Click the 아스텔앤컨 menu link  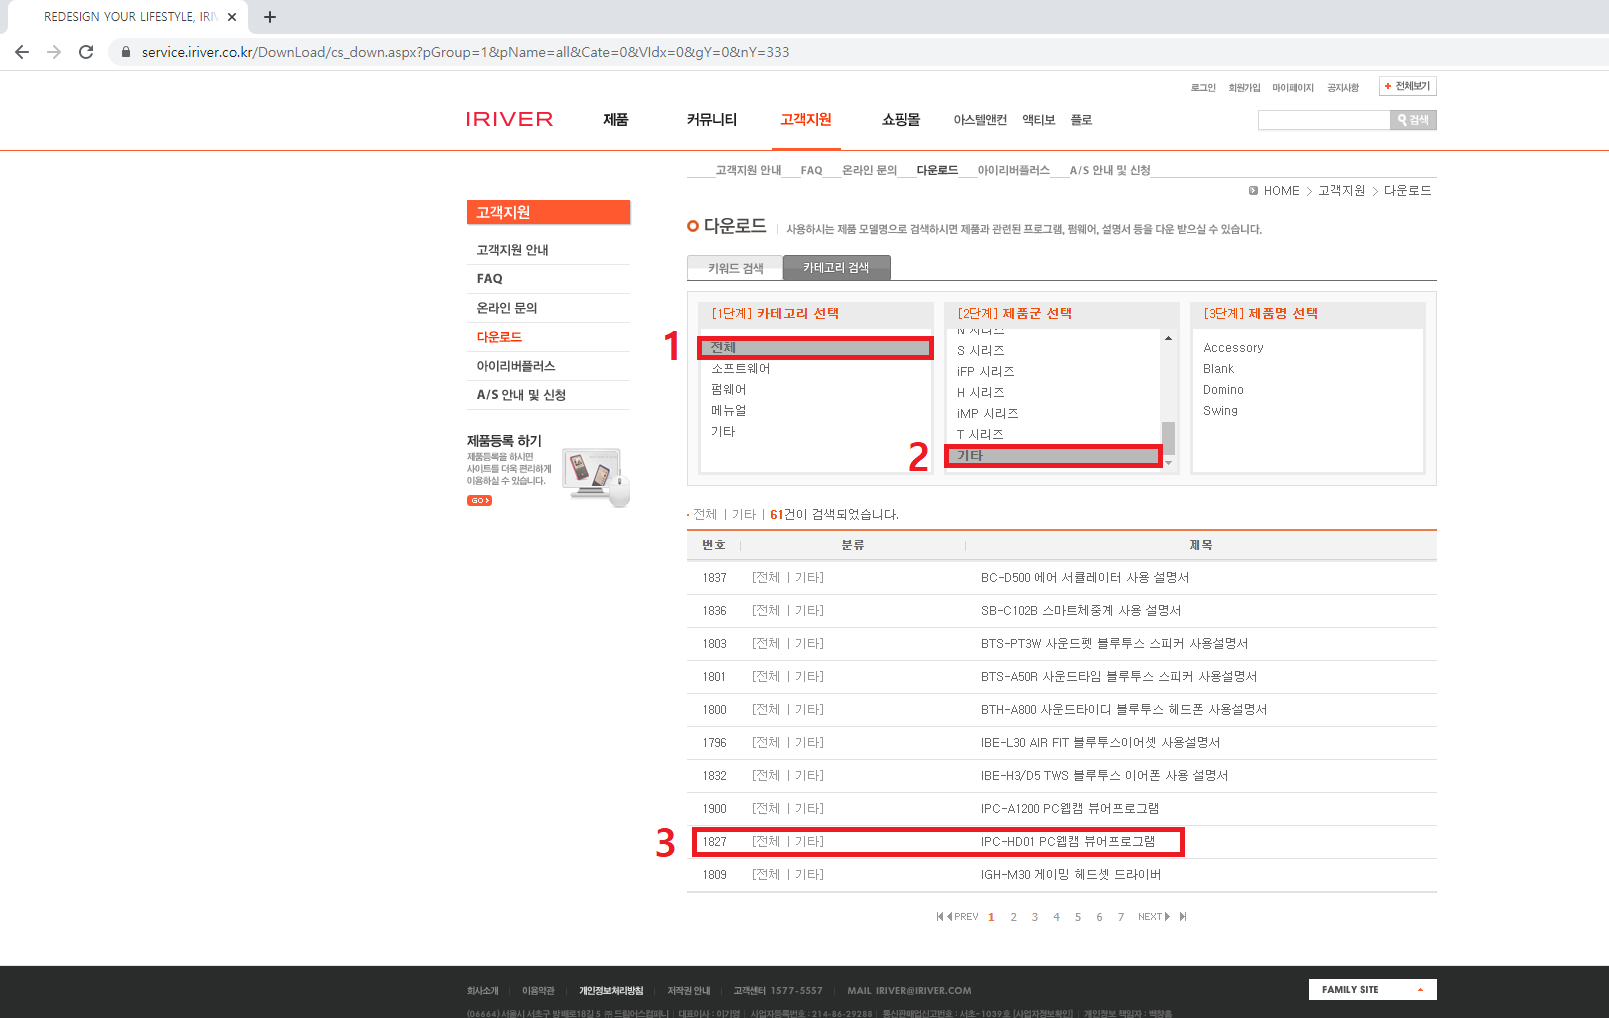tap(980, 120)
